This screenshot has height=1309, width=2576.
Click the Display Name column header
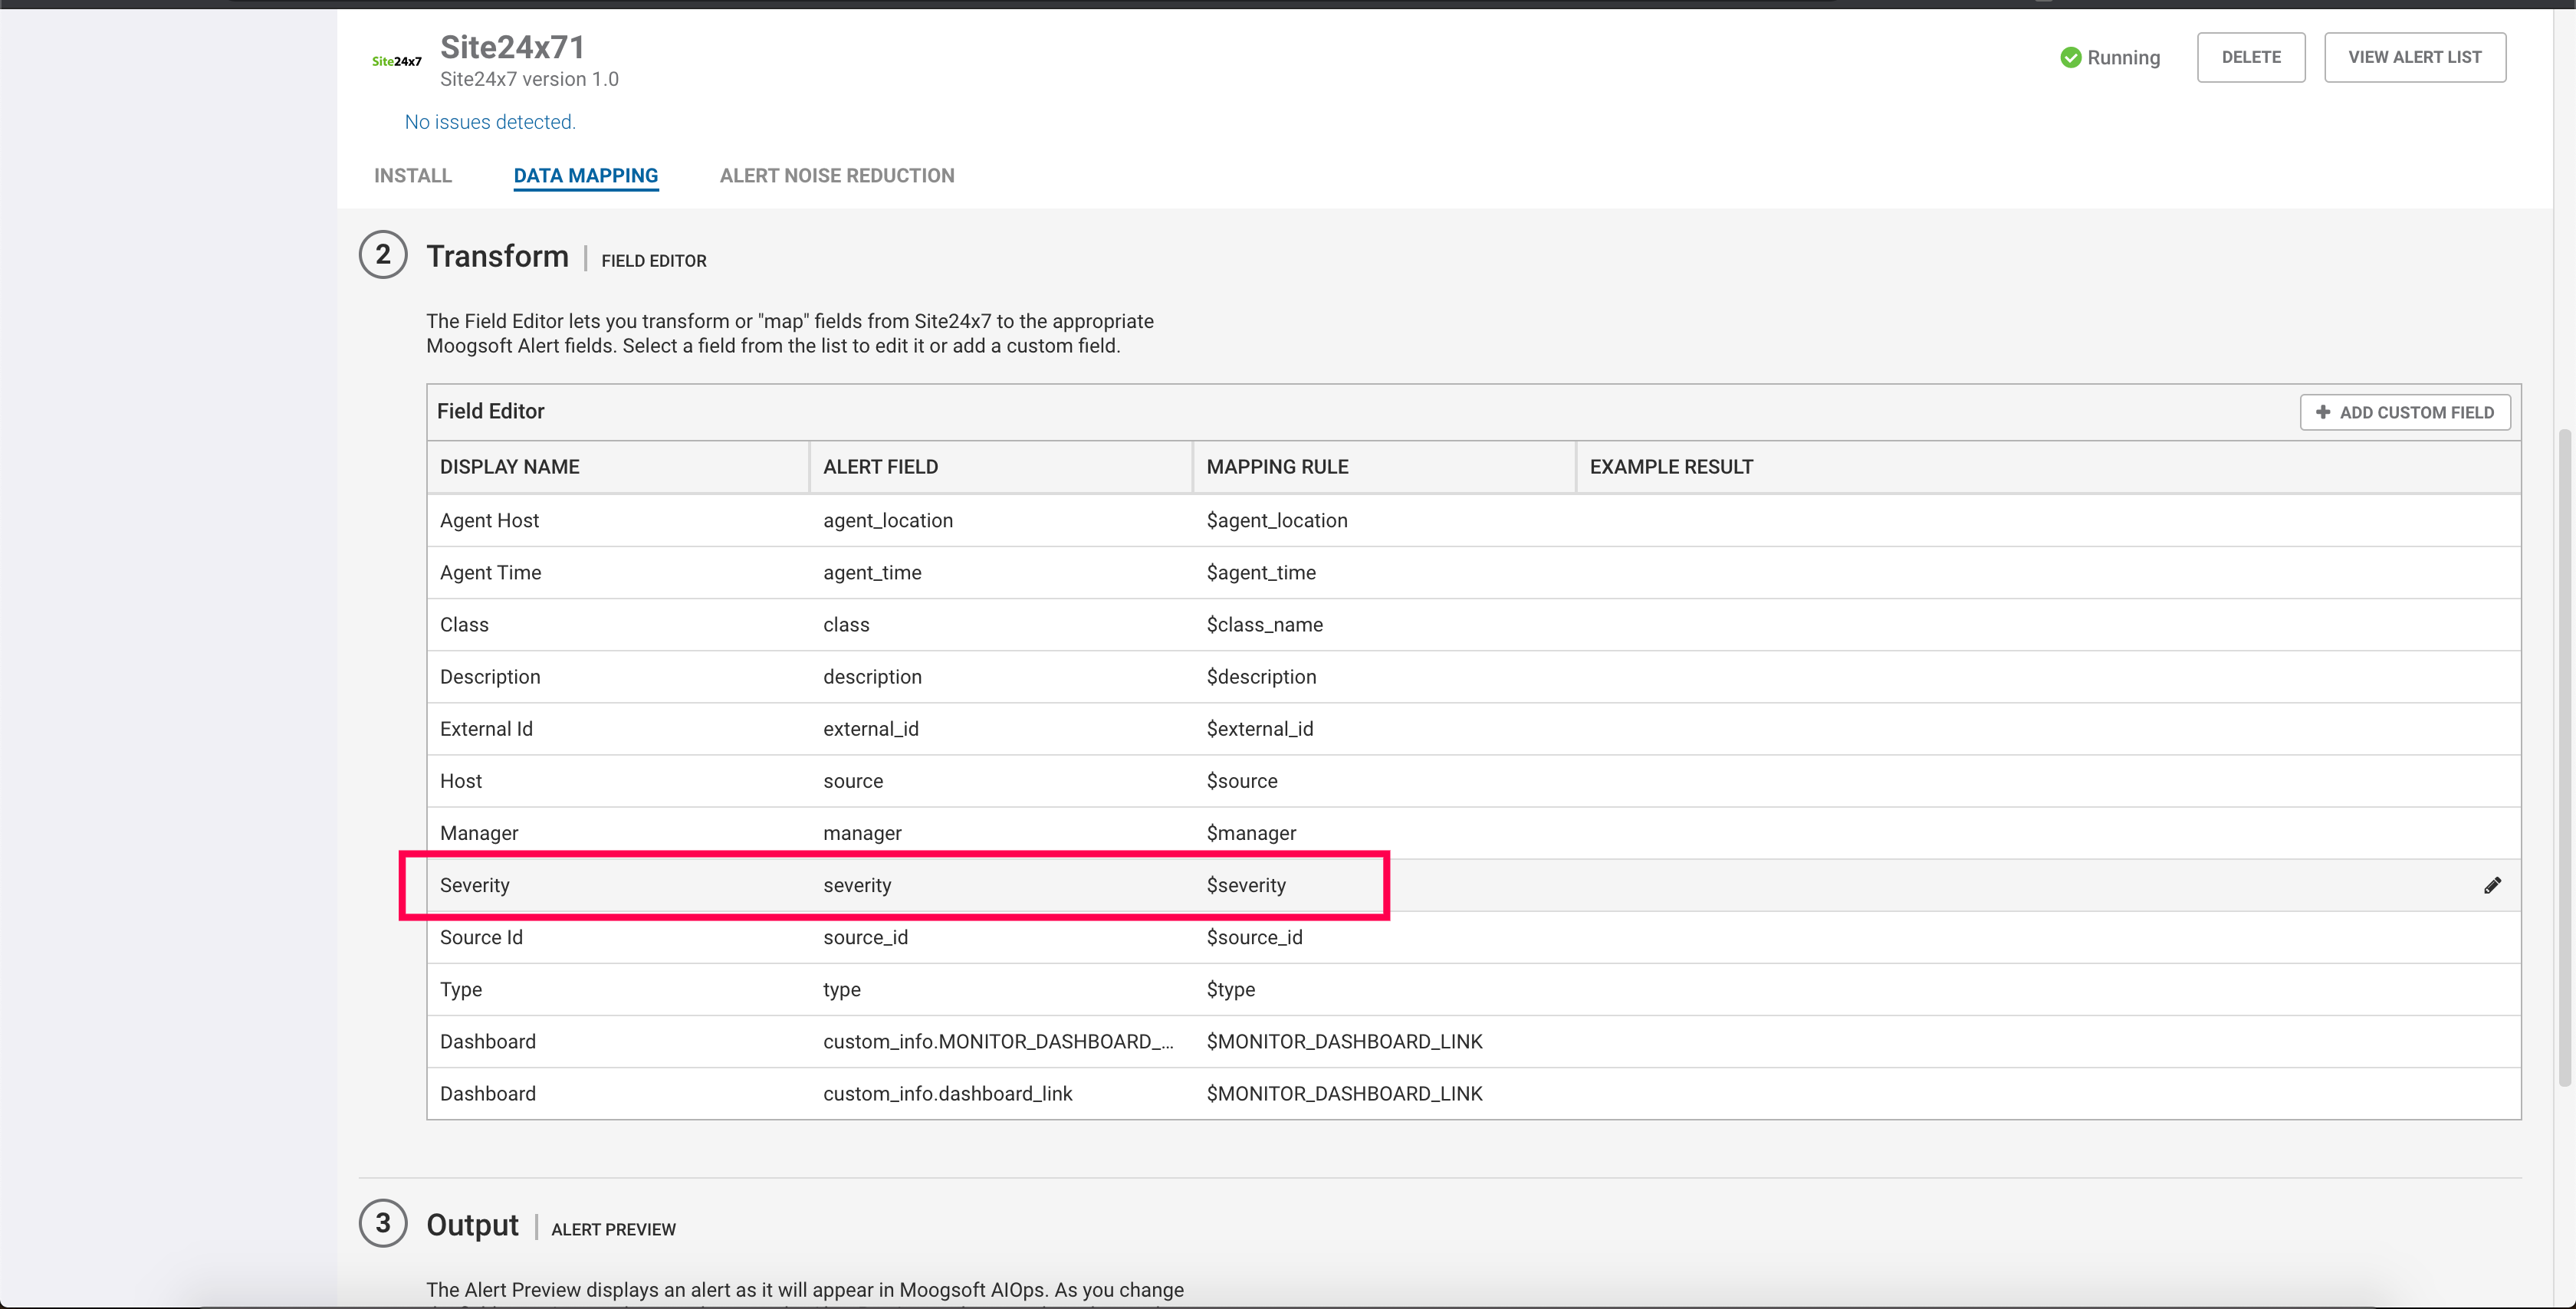510,467
